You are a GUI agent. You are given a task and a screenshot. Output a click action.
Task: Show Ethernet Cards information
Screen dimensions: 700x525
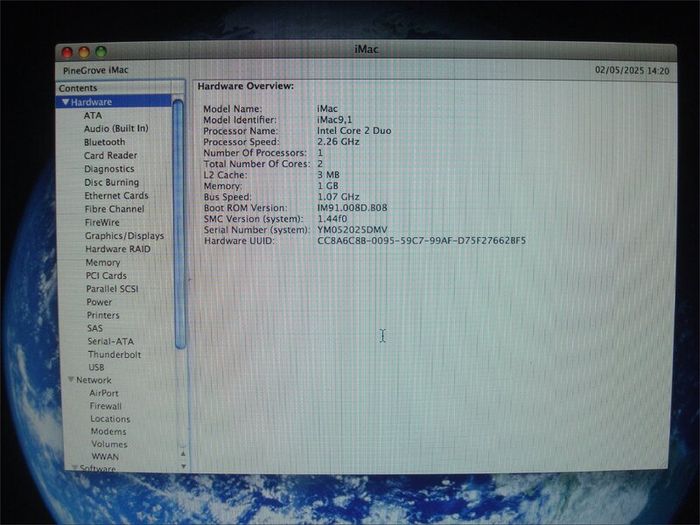tap(117, 196)
